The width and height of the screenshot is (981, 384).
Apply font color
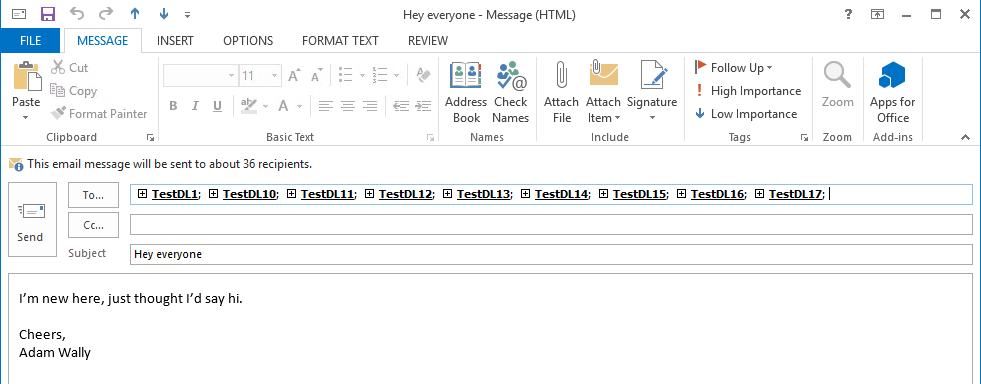tap(283, 106)
